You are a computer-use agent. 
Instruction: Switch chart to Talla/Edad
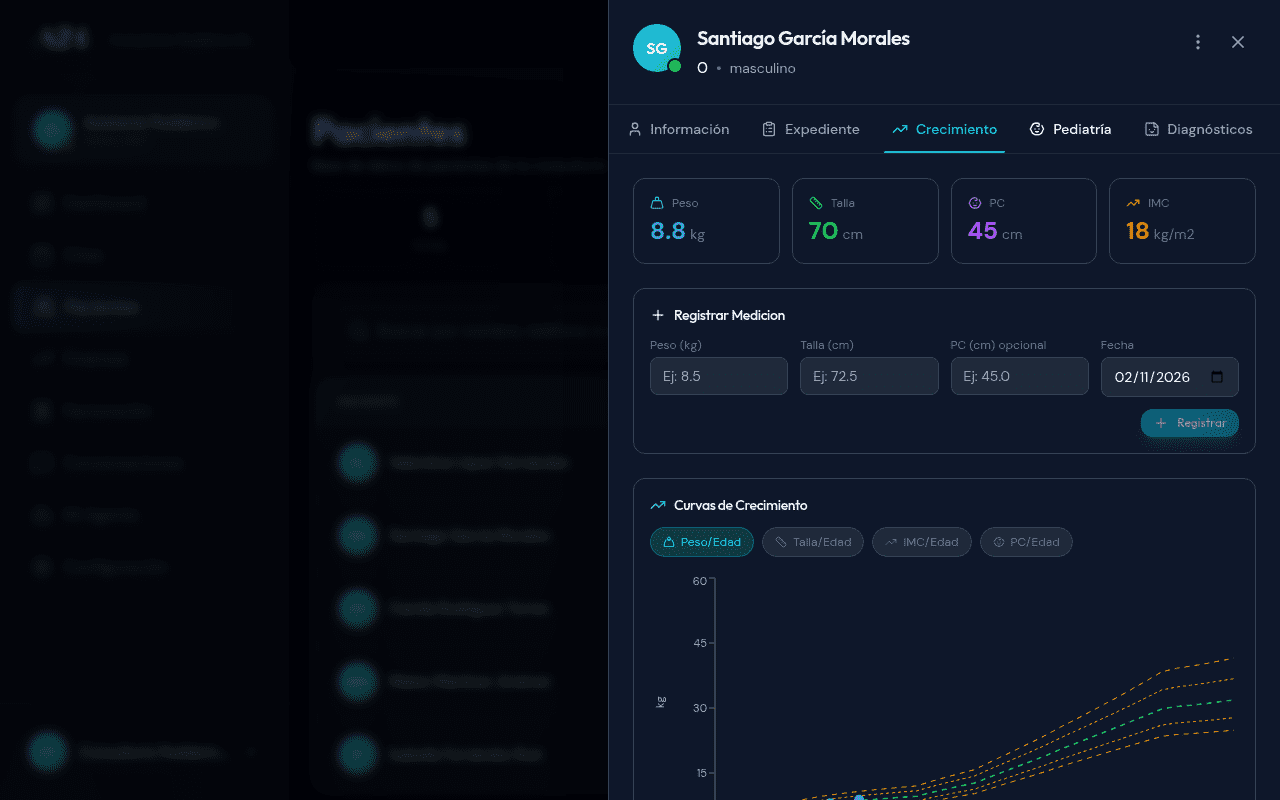[812, 542]
